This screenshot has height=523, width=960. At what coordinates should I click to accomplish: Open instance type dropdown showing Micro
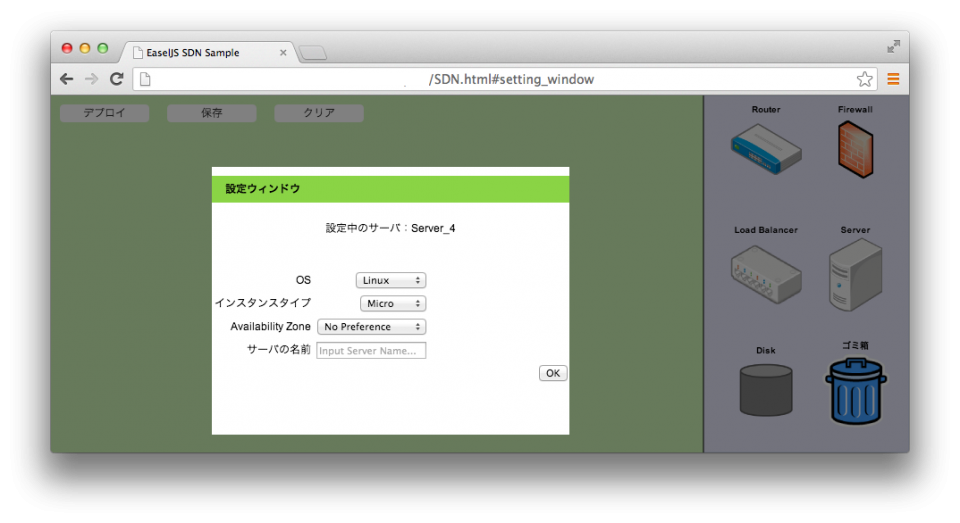point(392,303)
